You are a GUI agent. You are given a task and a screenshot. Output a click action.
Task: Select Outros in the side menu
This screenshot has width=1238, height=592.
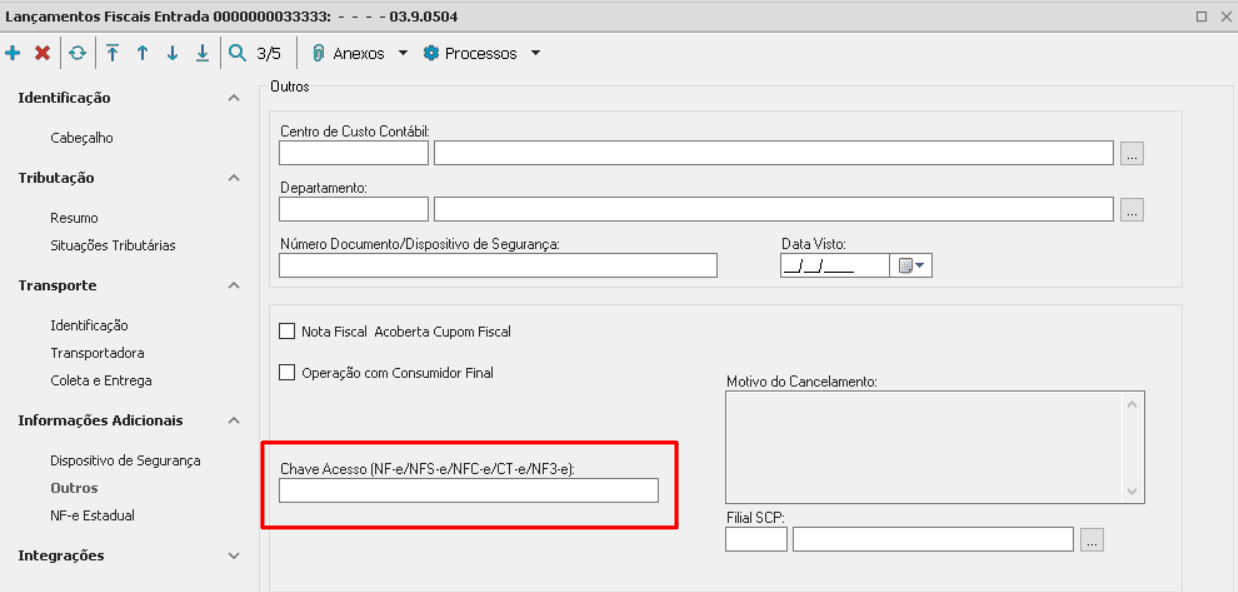(74, 488)
